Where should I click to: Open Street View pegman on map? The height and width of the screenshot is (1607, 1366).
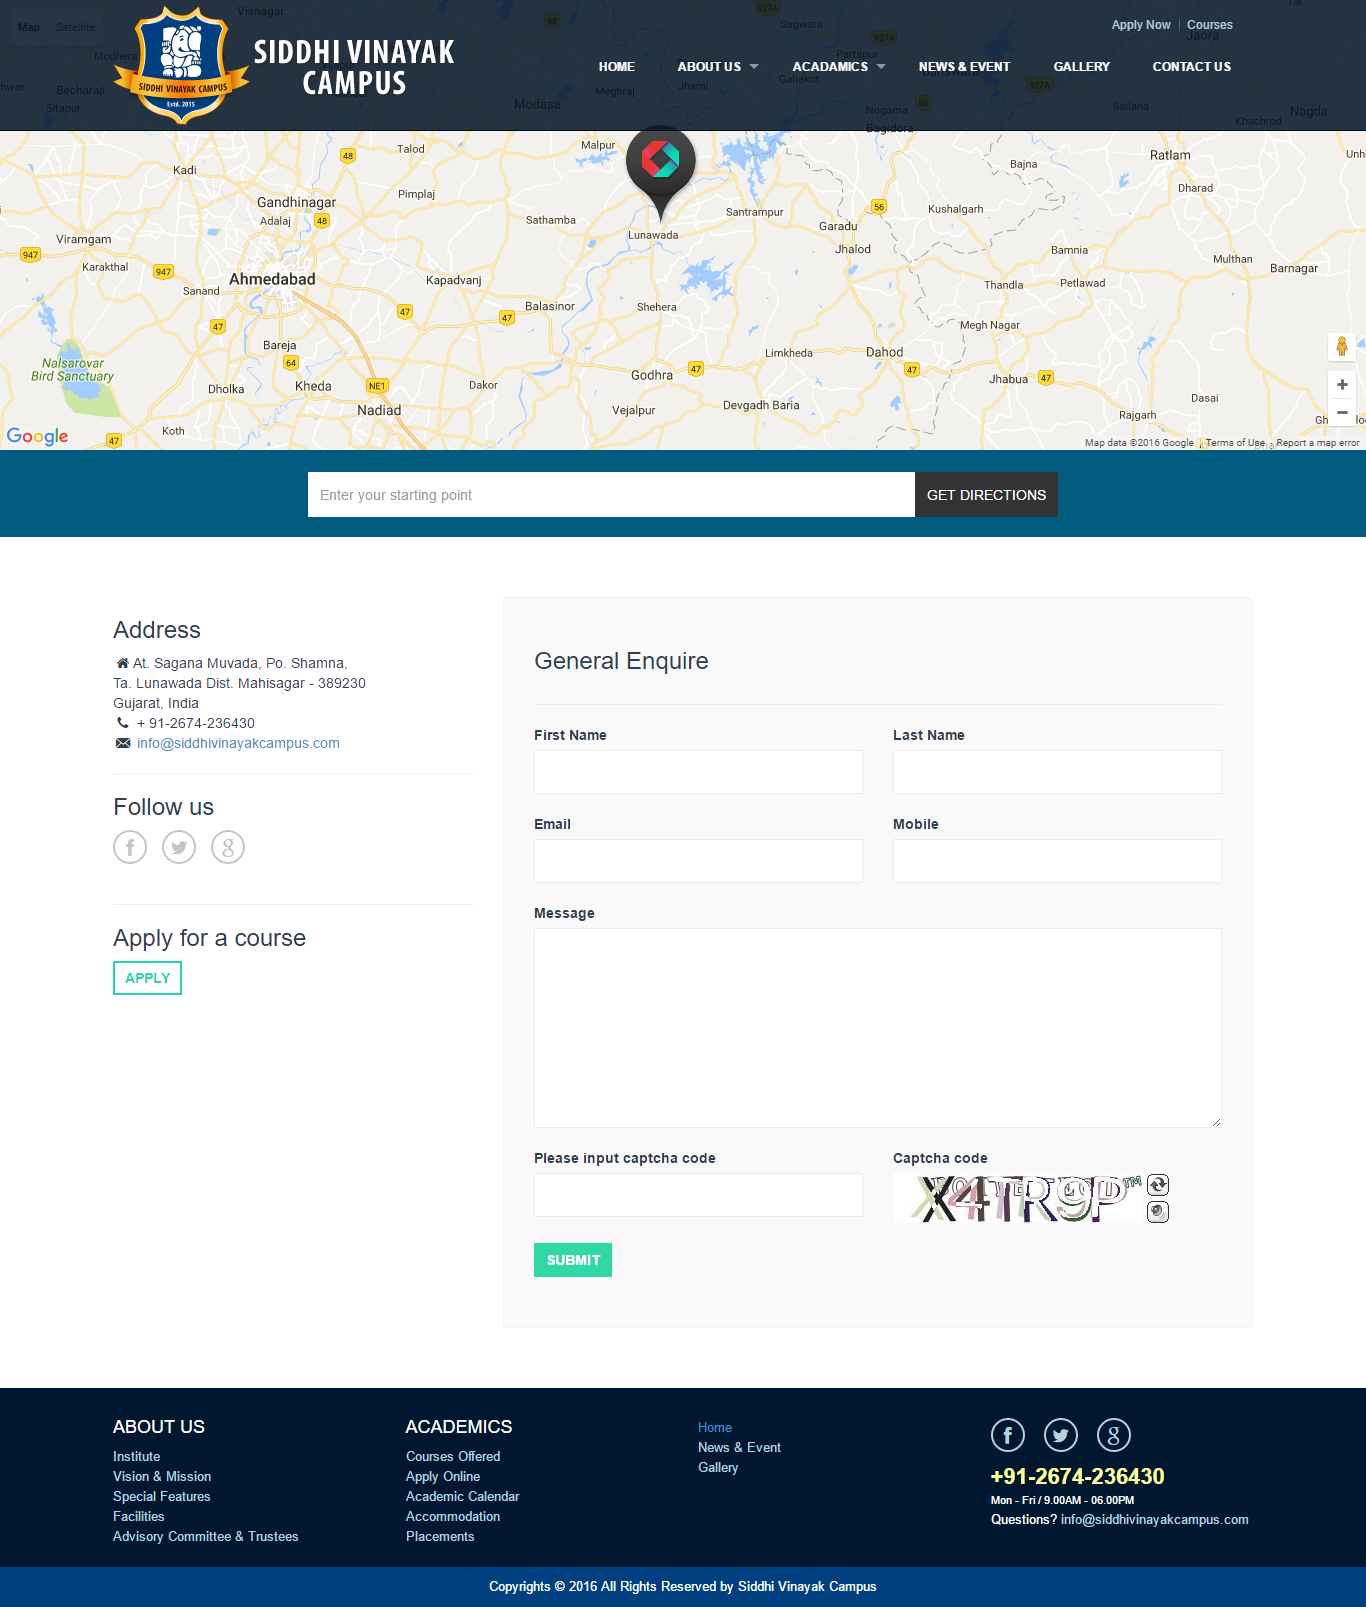(x=1342, y=346)
